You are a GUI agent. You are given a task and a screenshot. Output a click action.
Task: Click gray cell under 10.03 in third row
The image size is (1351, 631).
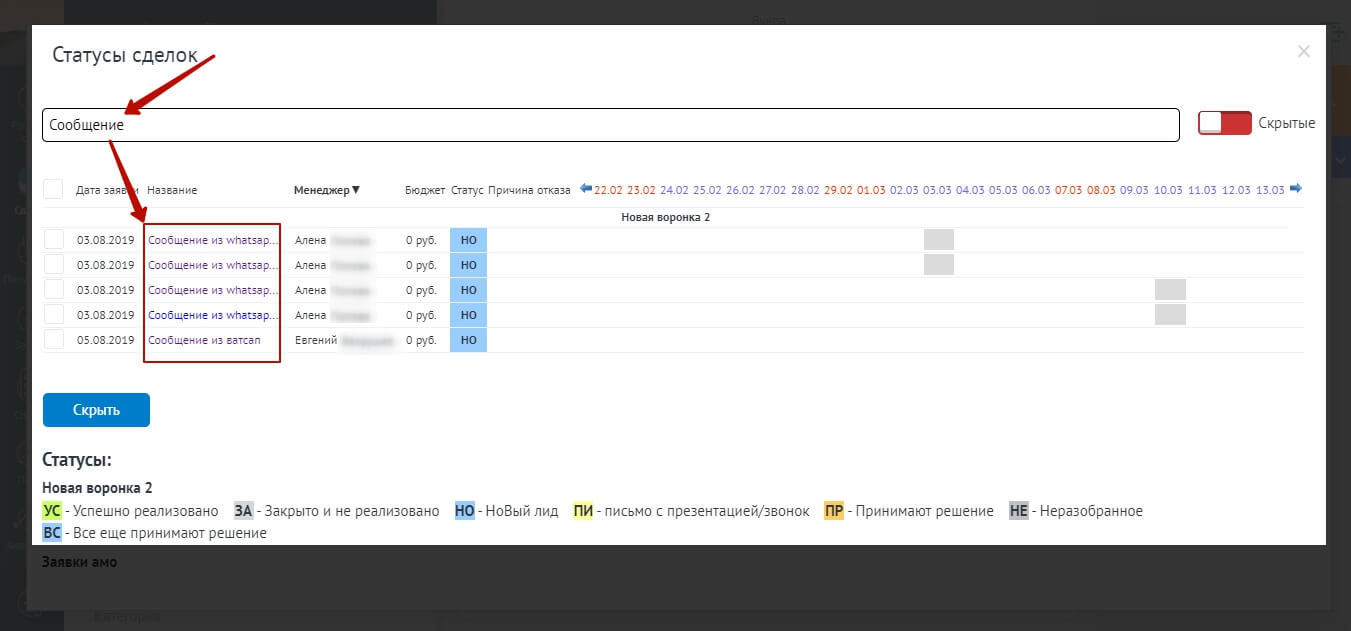click(x=1170, y=290)
